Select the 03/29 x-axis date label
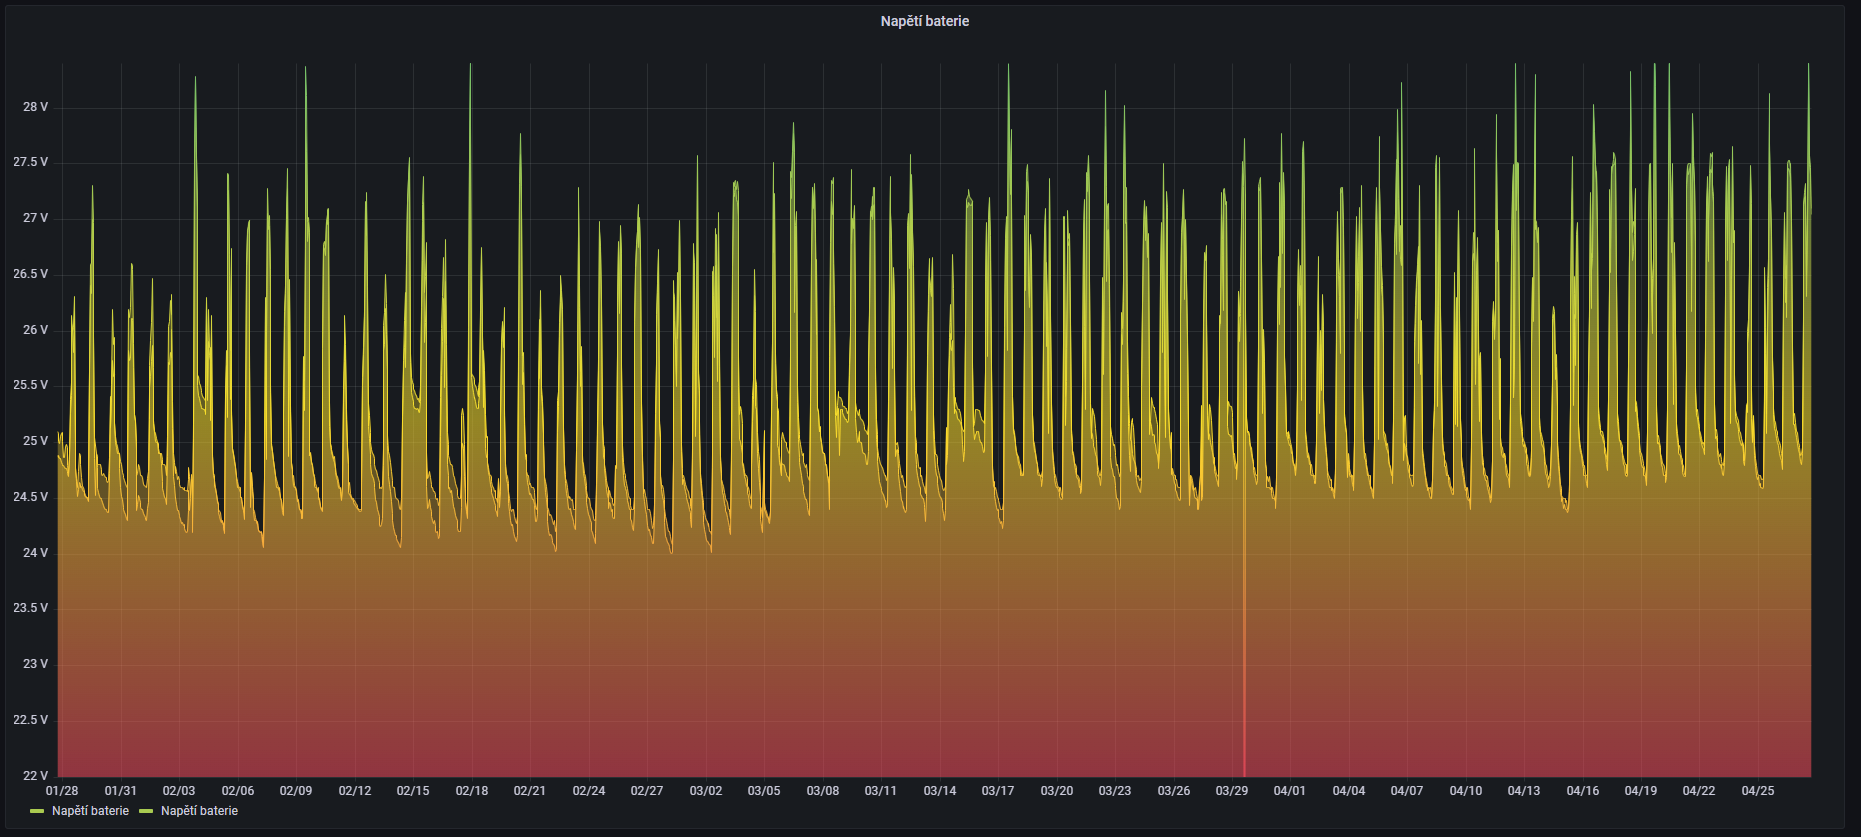The image size is (1861, 837). click(1231, 791)
